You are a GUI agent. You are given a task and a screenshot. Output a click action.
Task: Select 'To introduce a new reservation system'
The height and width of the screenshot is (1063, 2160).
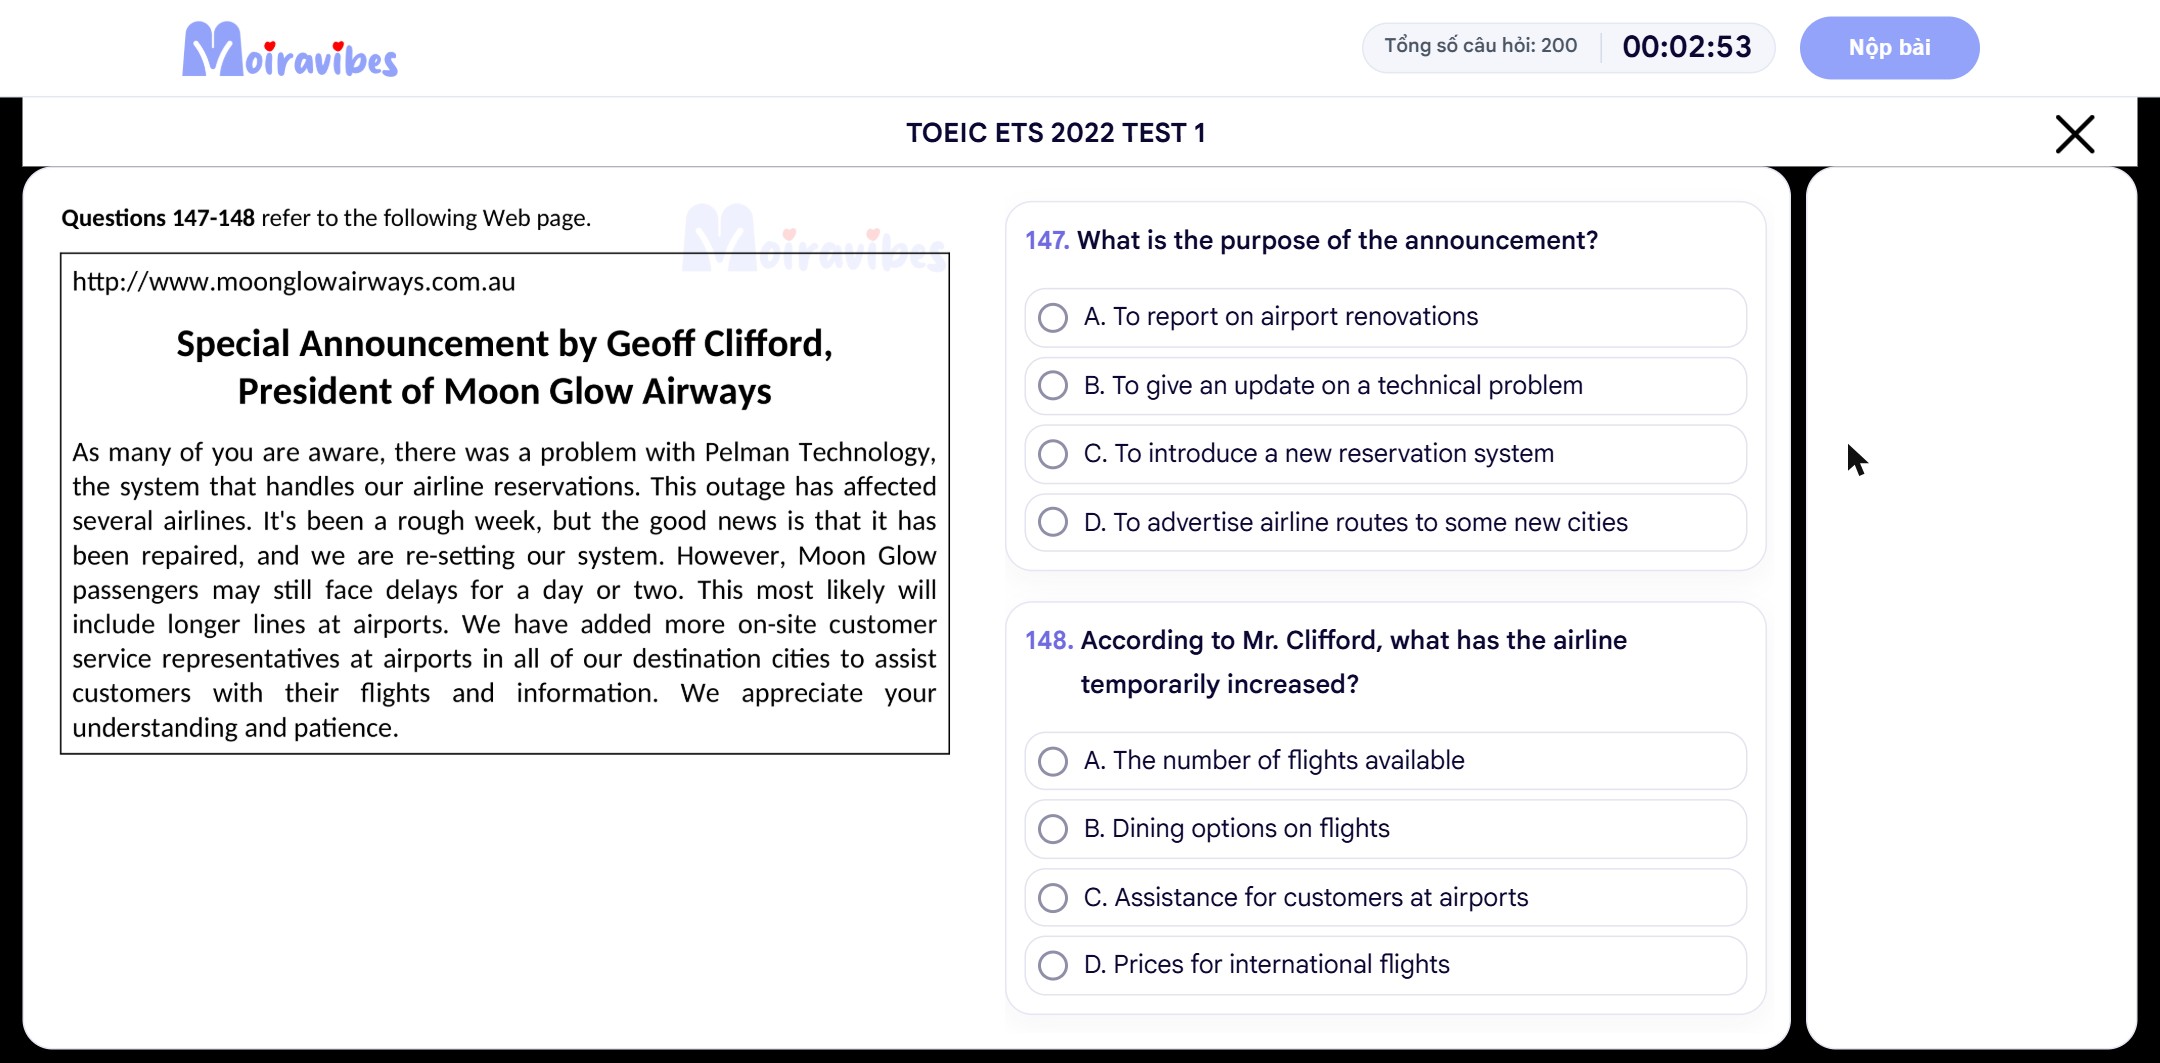1385,454
